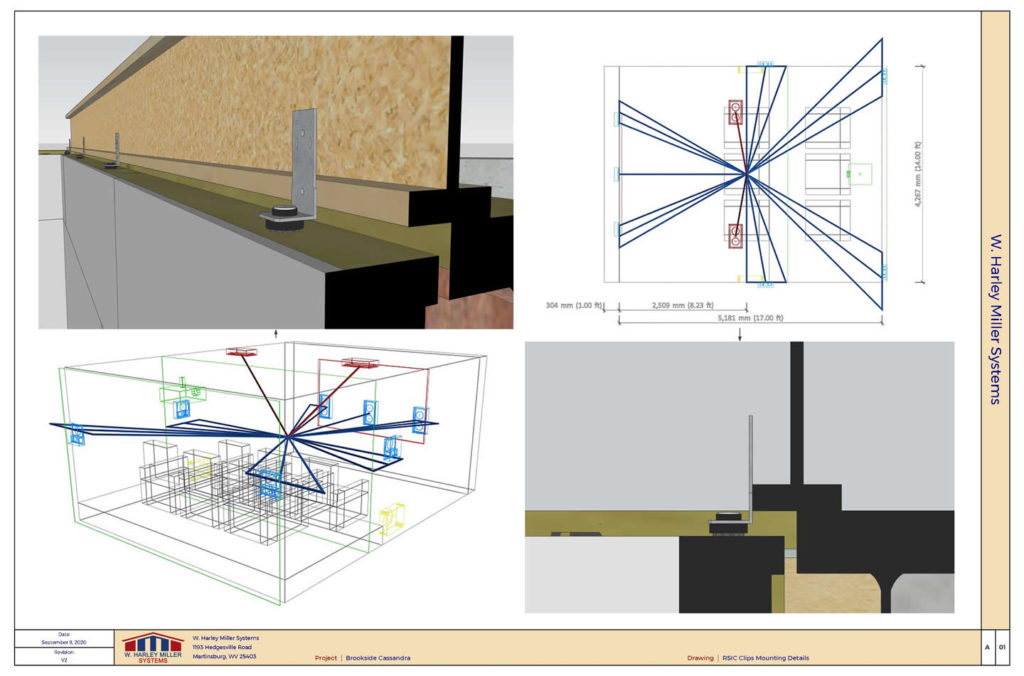
Task: Click the 'RSIC Clips Mounting Details' drawing title
Action: pyautogui.click(x=765, y=658)
